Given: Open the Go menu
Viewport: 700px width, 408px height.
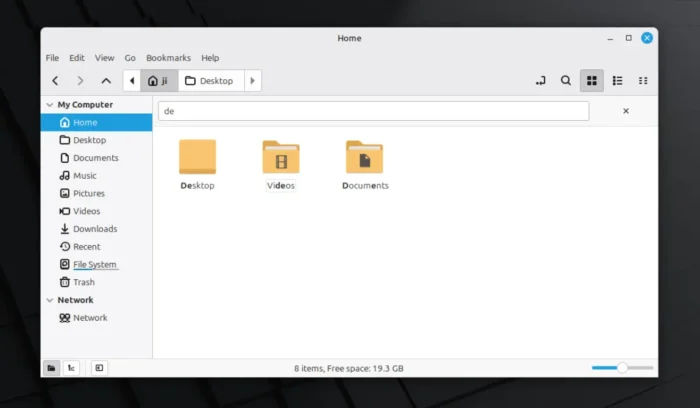Looking at the screenshot, I should pyautogui.click(x=130, y=58).
